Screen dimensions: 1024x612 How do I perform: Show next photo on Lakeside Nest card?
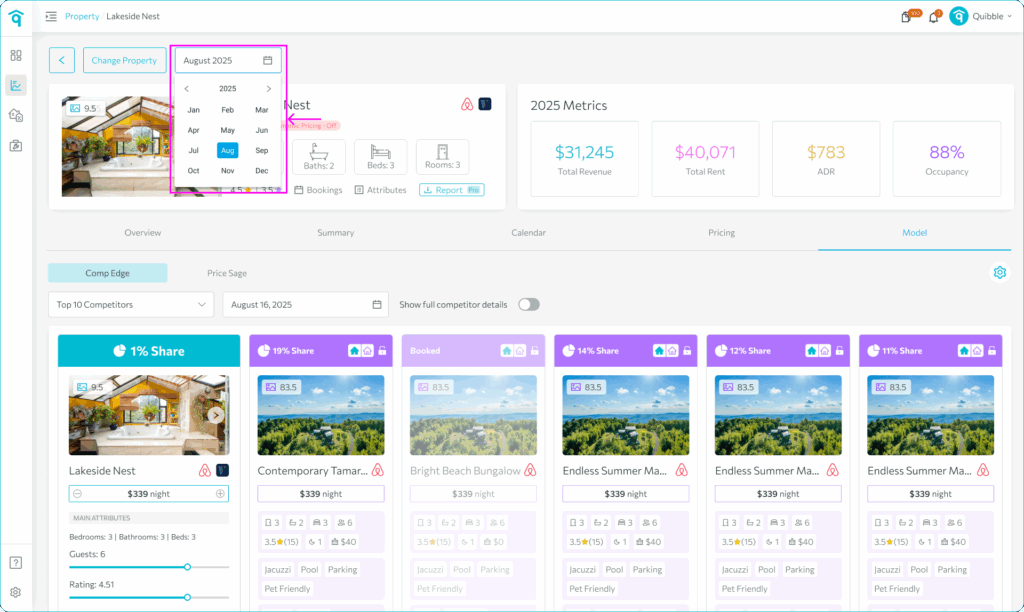(x=216, y=415)
